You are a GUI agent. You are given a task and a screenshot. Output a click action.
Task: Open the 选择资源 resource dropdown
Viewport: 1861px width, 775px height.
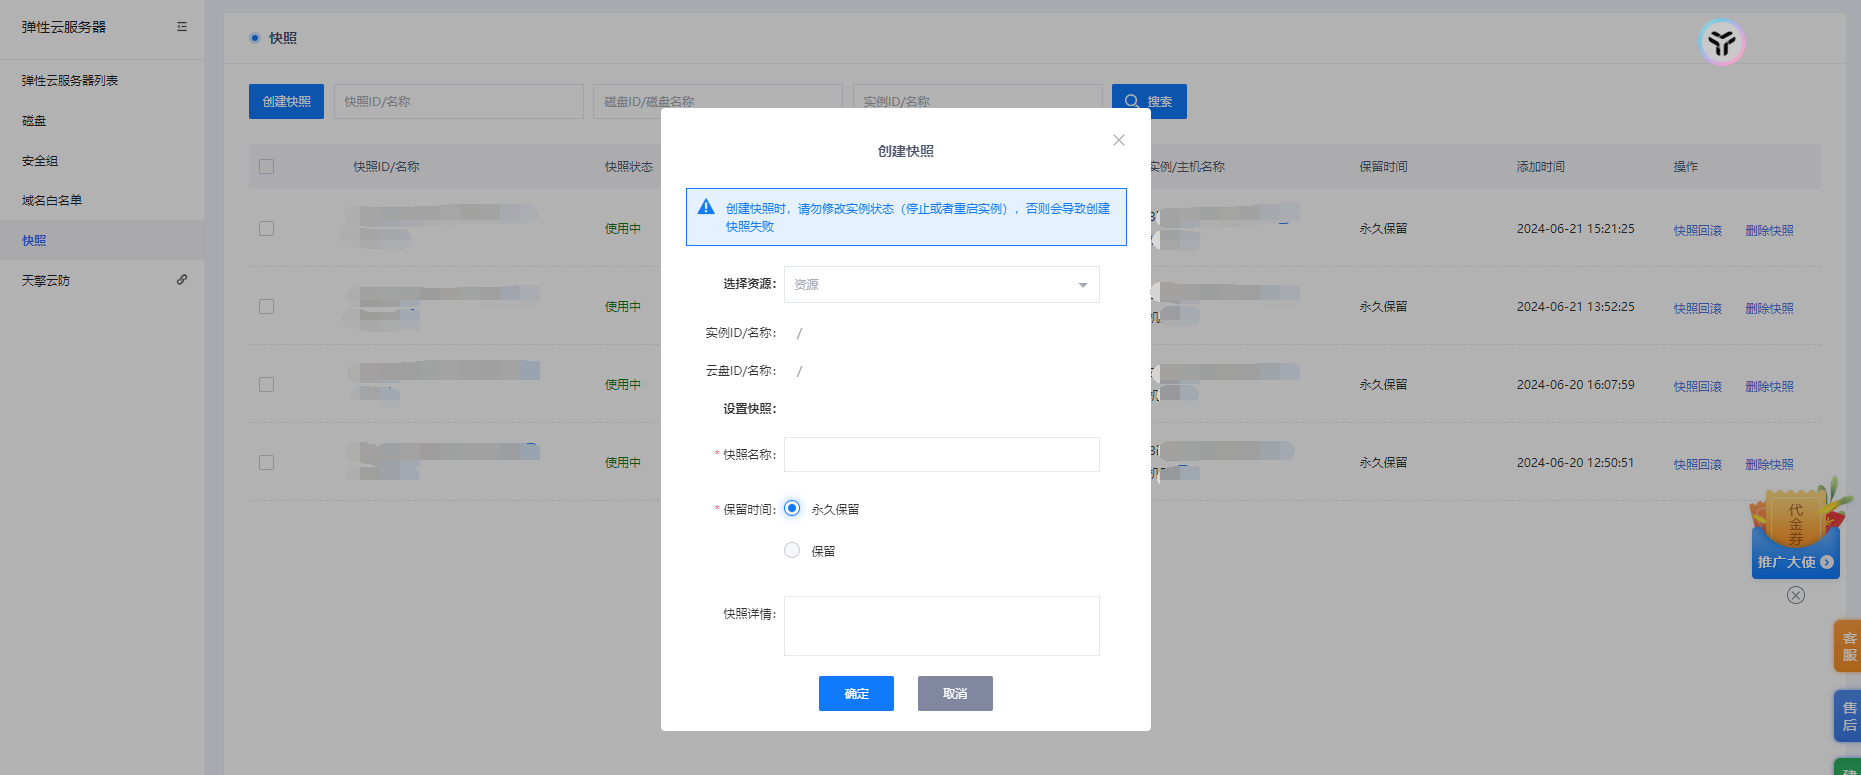[x=941, y=285]
